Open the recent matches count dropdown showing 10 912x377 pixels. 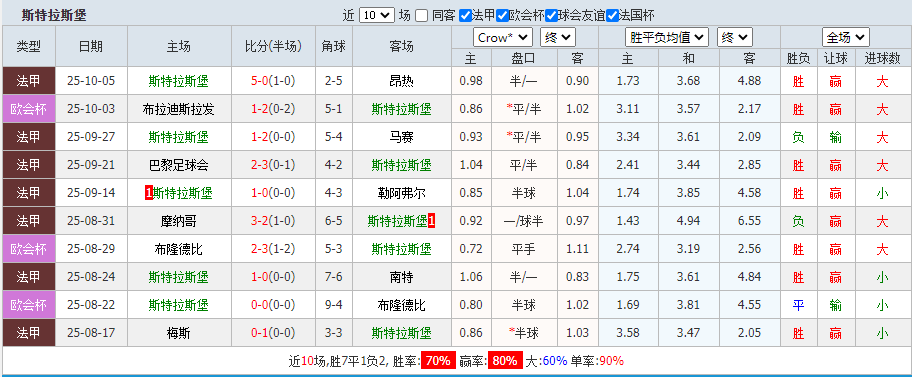click(x=377, y=16)
